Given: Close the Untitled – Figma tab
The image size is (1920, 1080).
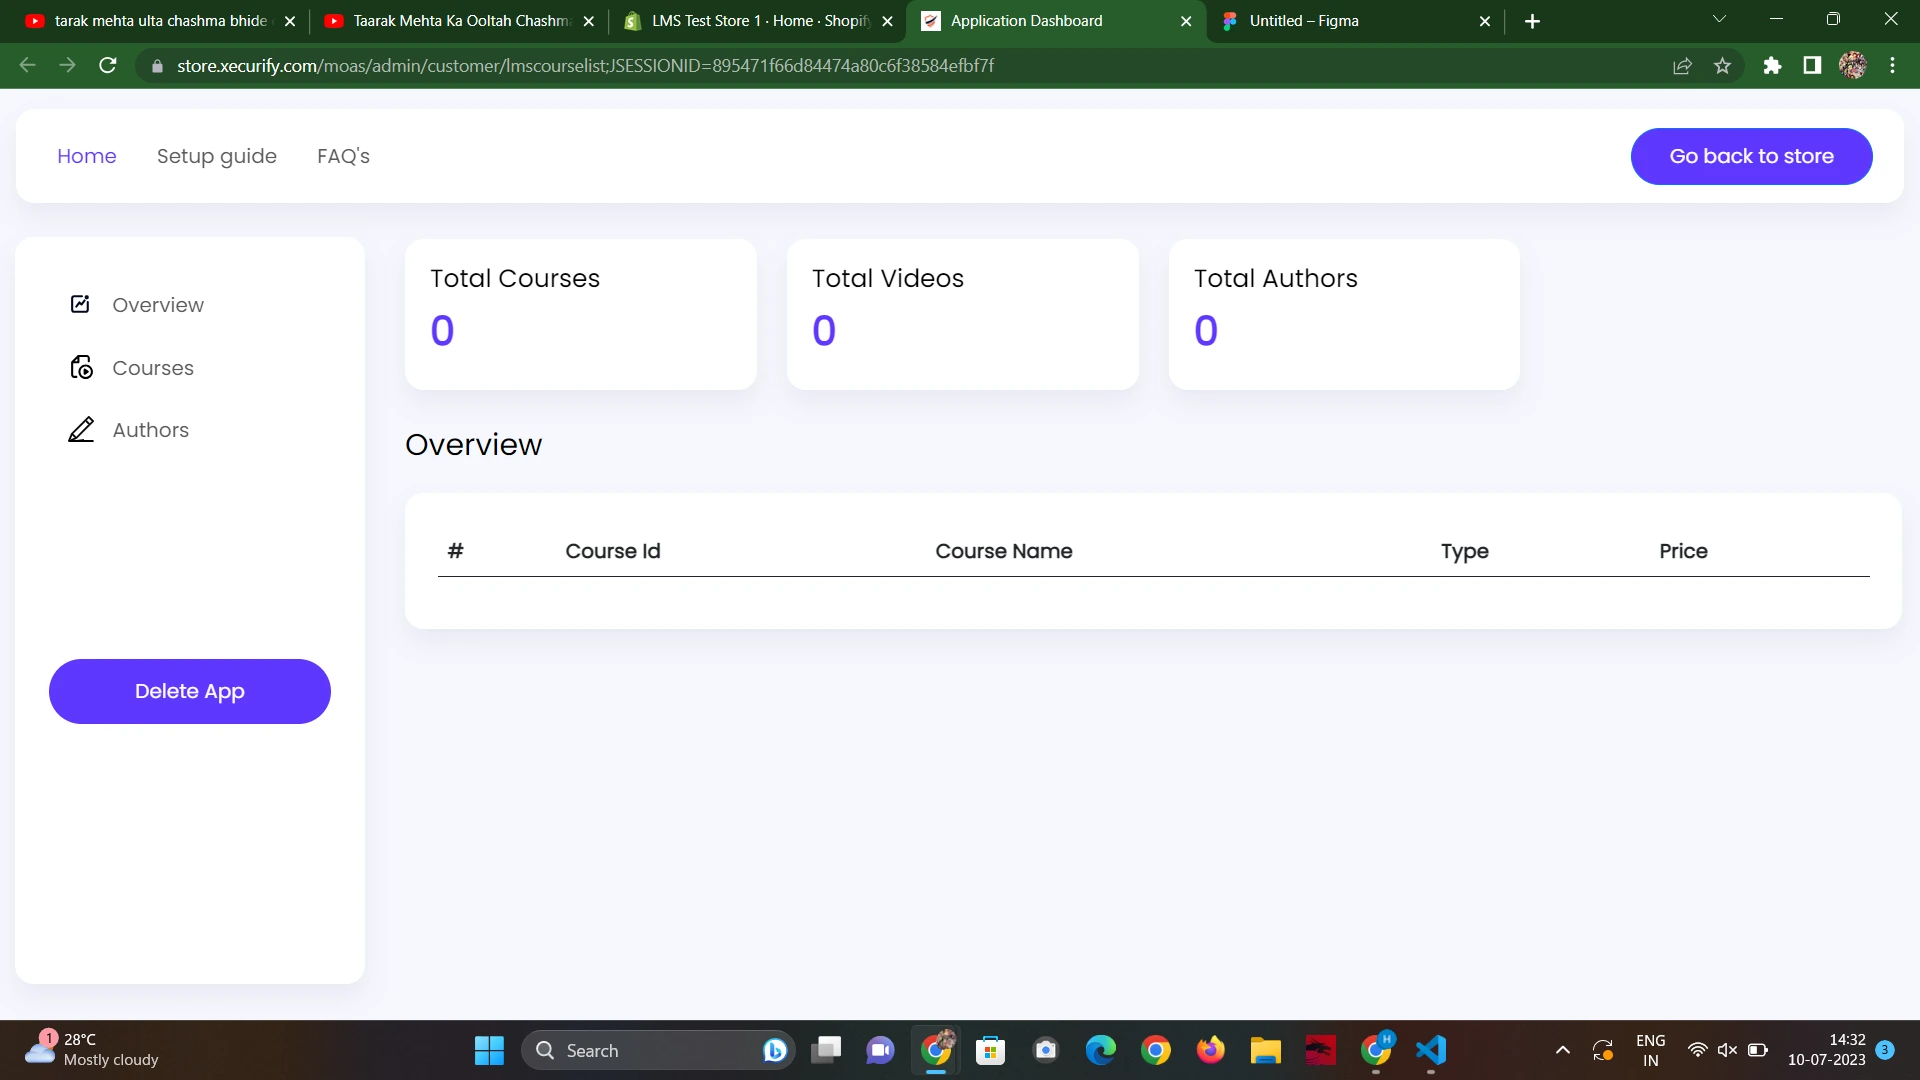Looking at the screenshot, I should coord(1485,21).
